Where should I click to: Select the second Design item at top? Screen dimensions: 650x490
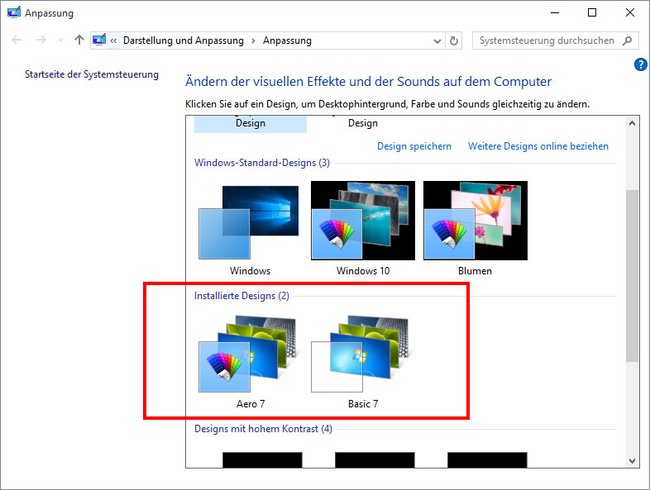[x=363, y=124]
